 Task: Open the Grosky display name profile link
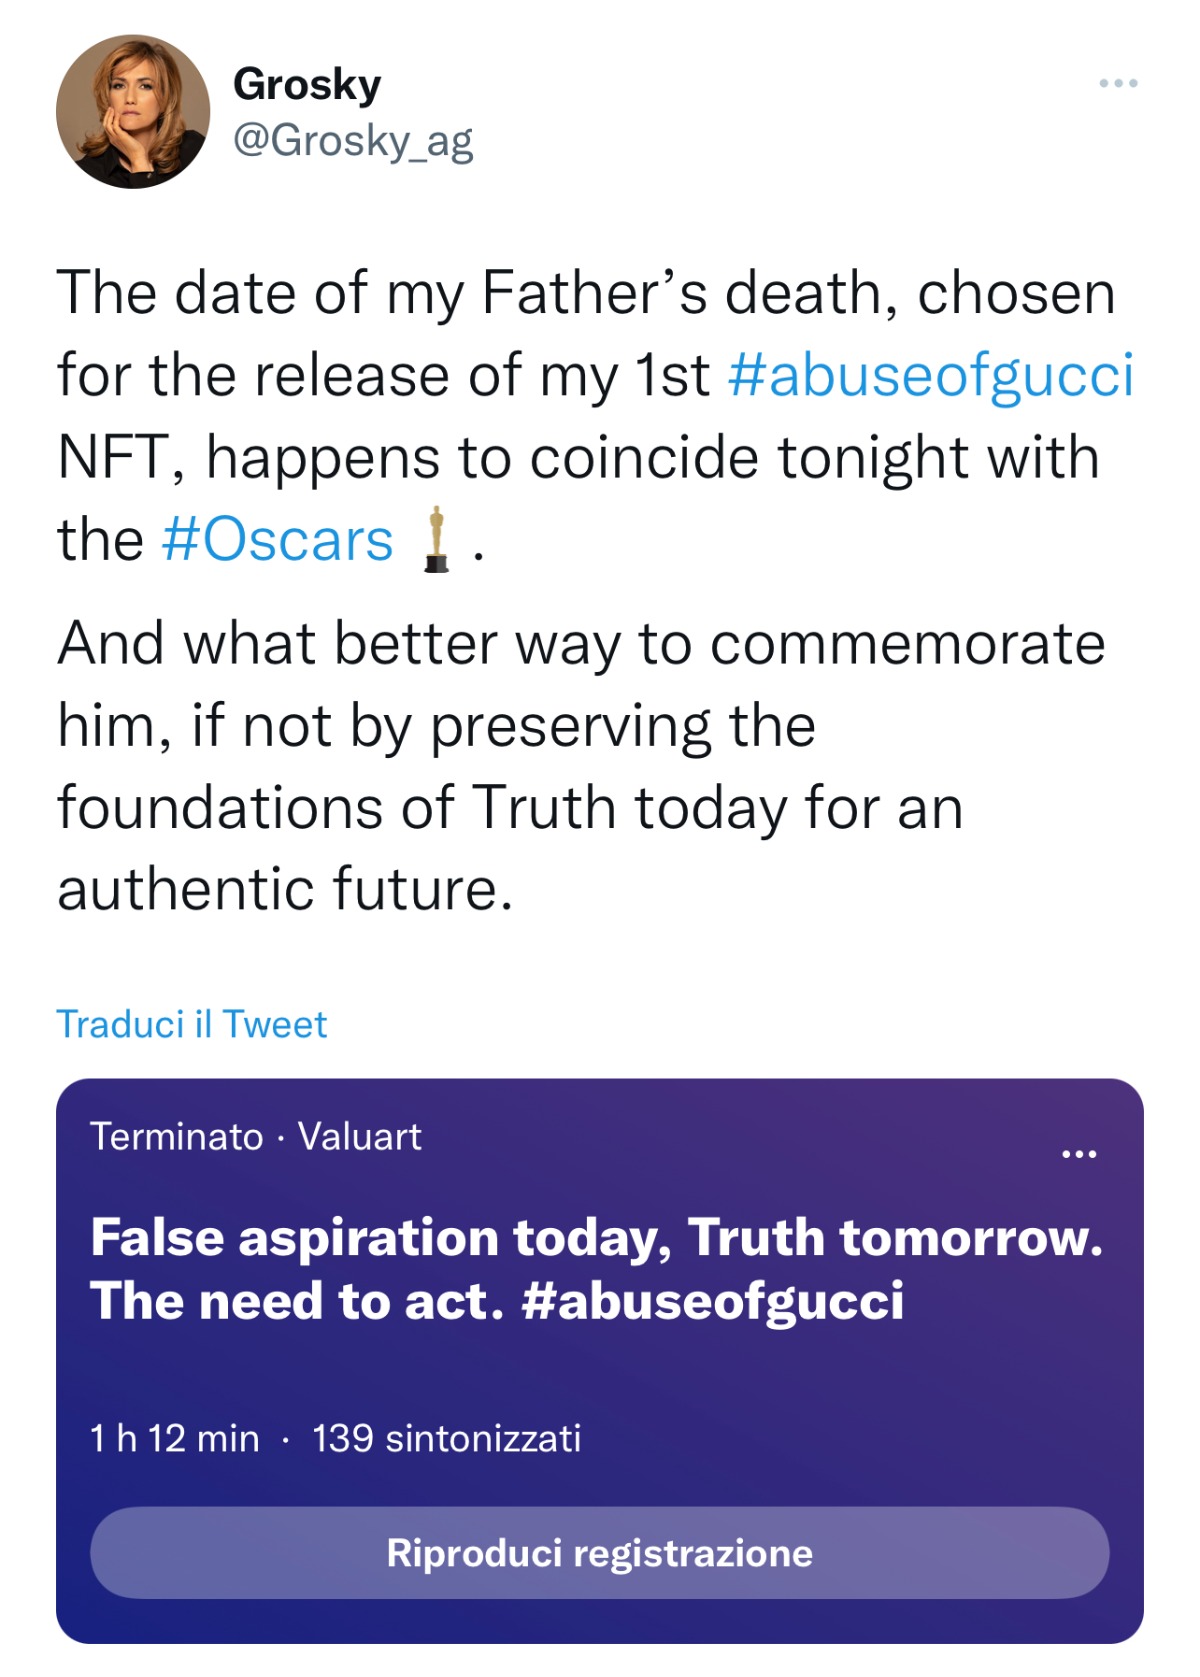point(307,84)
